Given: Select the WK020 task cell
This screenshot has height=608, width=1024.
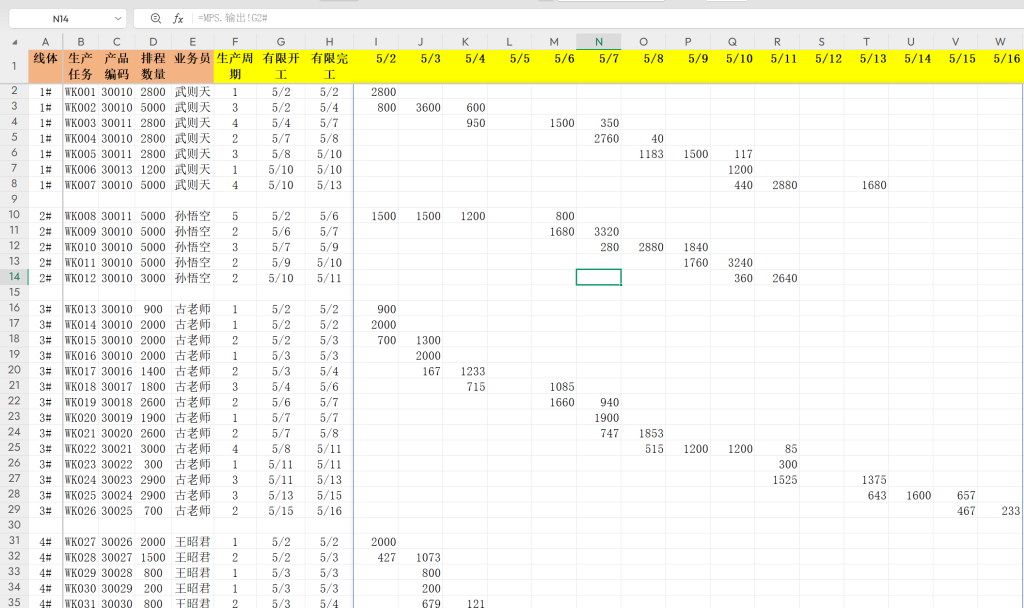Looking at the screenshot, I should point(80,418).
